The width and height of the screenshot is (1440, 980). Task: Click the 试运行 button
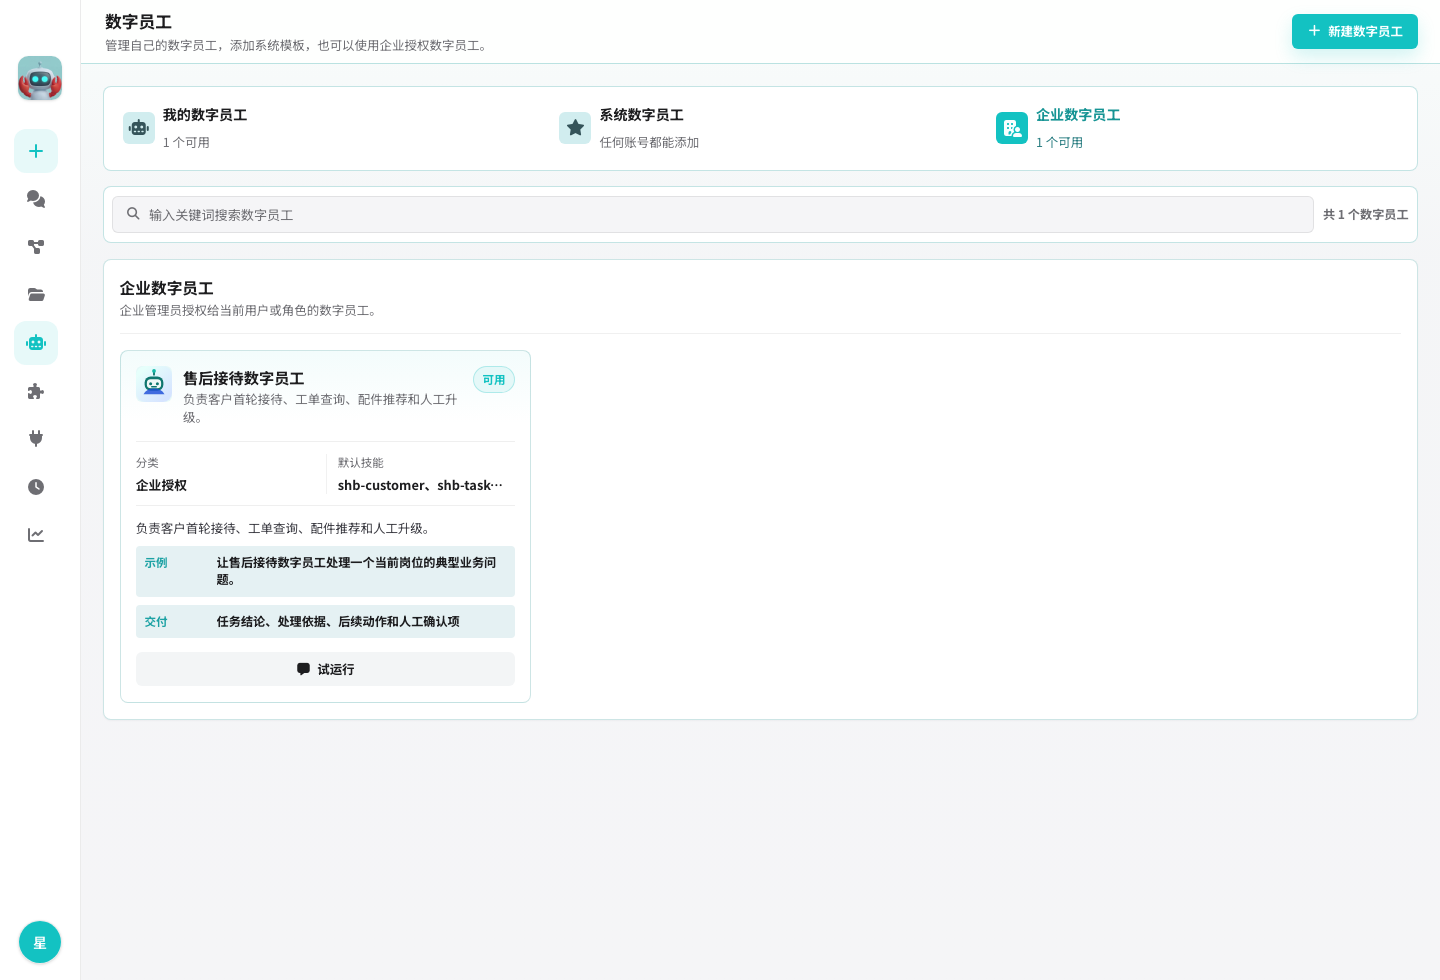click(325, 669)
